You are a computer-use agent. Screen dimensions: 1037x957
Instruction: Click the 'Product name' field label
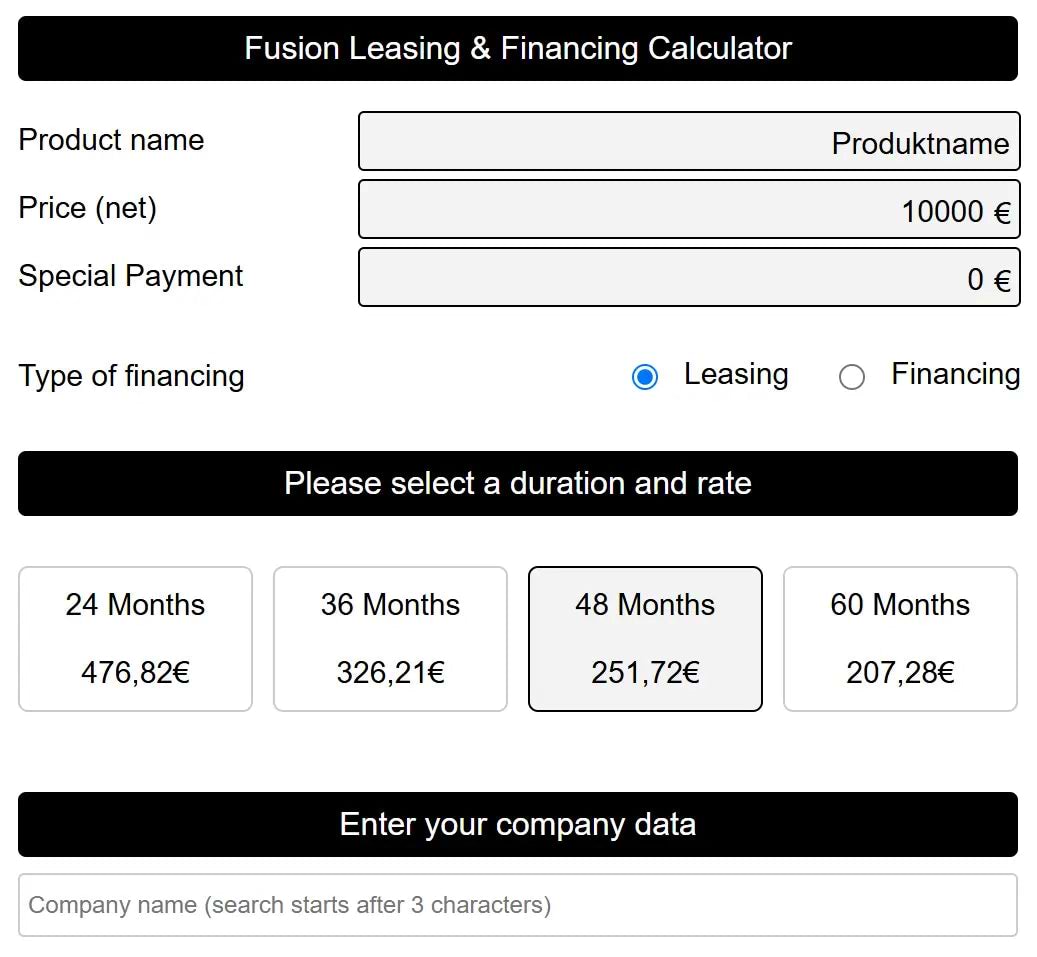[111, 140]
